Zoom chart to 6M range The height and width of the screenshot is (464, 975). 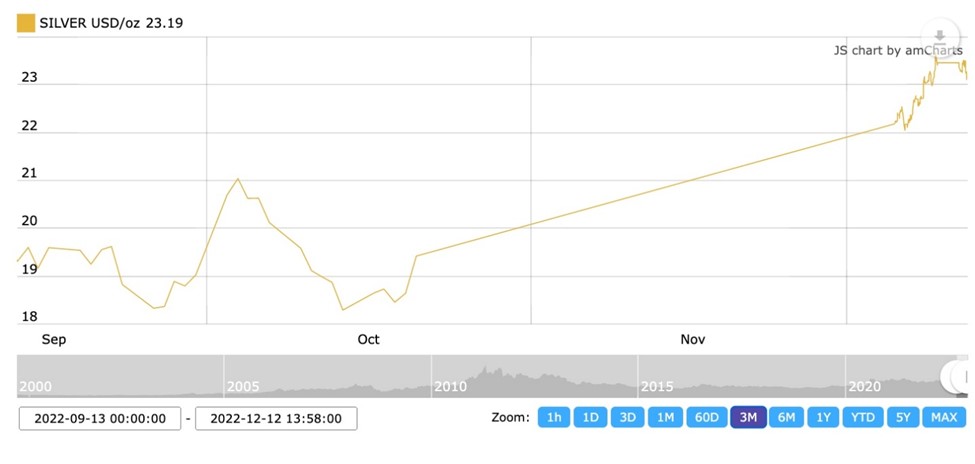[x=786, y=417]
